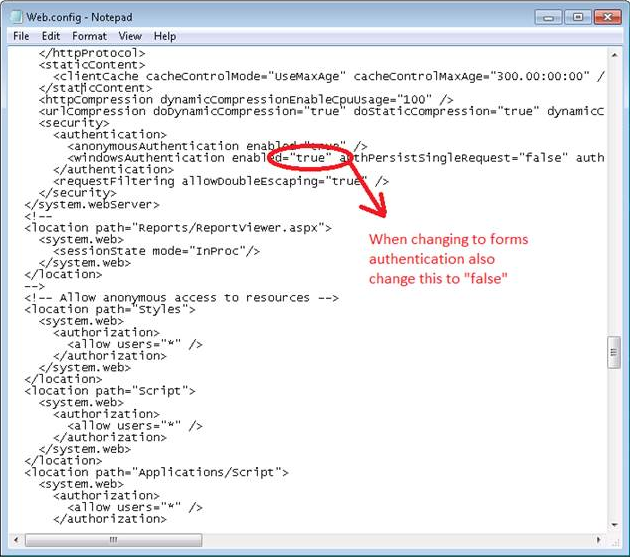Click the horizontal scrollbar right arrow

pos(599,540)
